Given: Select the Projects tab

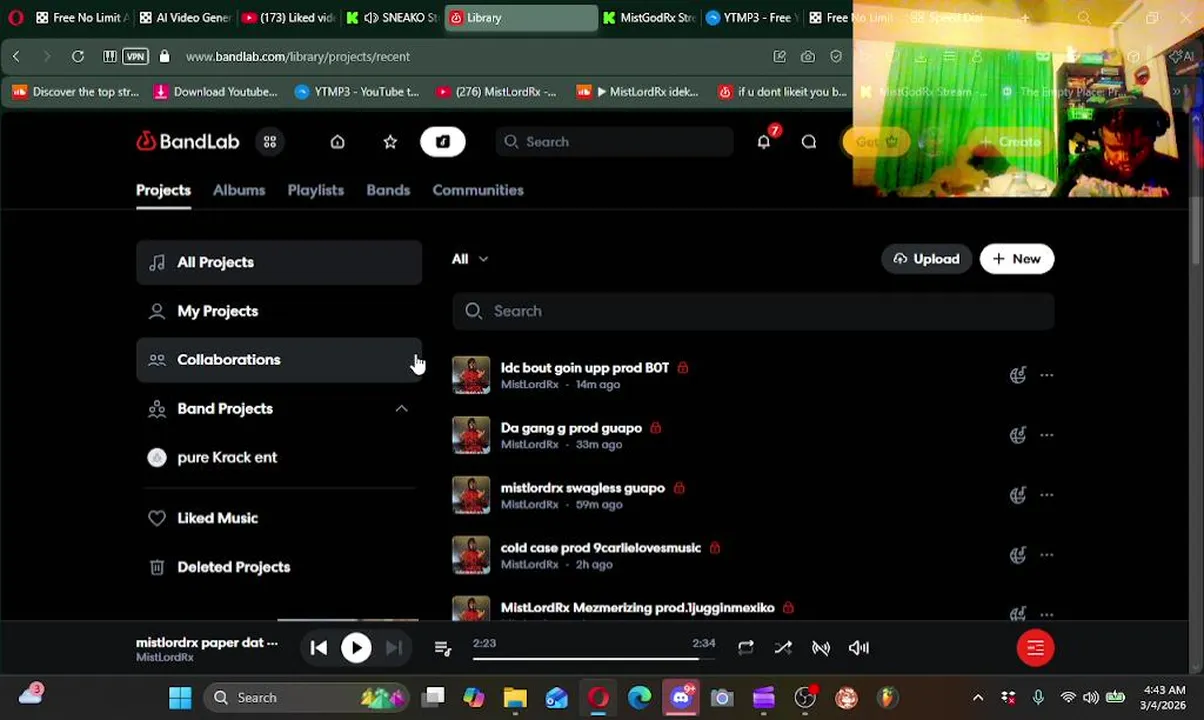Looking at the screenshot, I should click(163, 190).
